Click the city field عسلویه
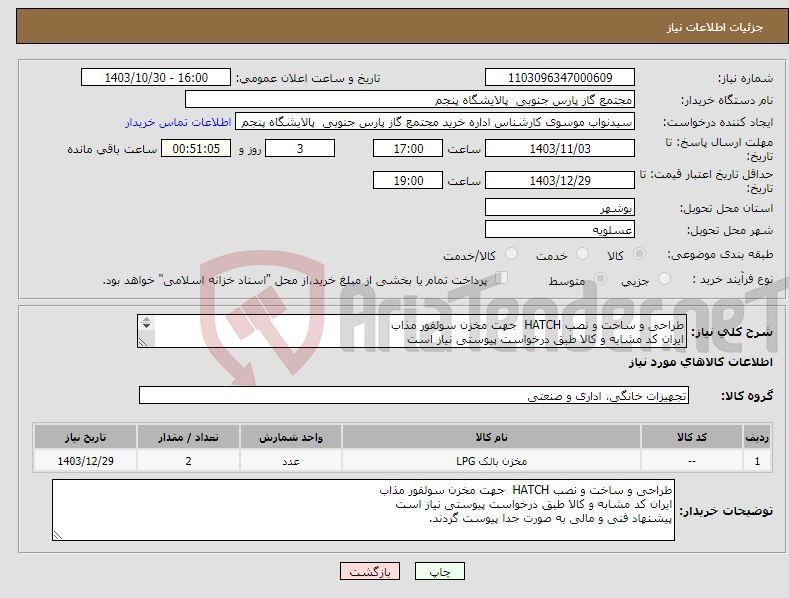Viewport: 789px width, 598px height. (x=560, y=229)
